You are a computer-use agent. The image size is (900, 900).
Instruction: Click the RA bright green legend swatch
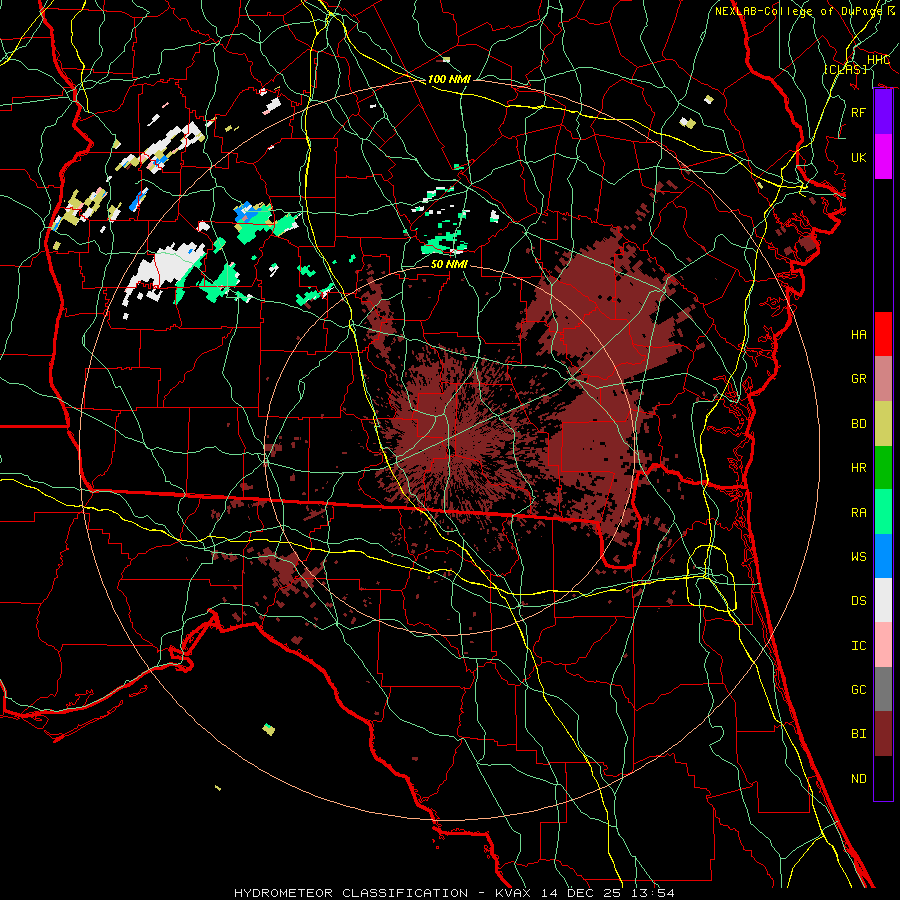tap(883, 512)
